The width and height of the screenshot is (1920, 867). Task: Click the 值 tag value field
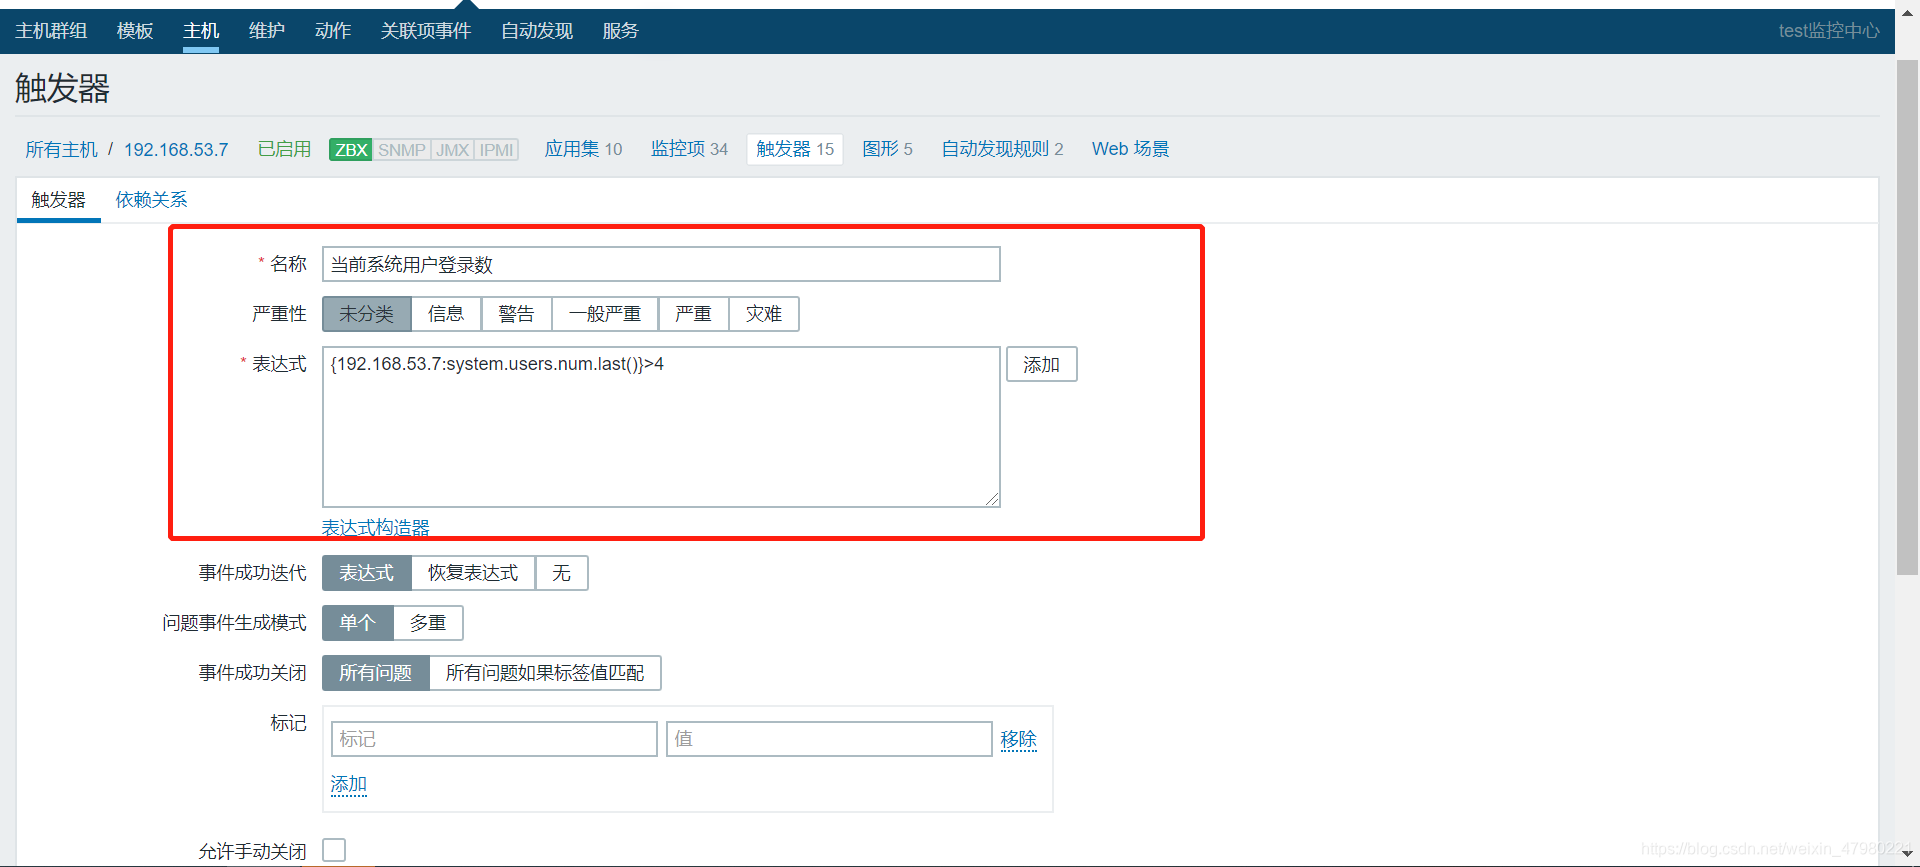829,739
